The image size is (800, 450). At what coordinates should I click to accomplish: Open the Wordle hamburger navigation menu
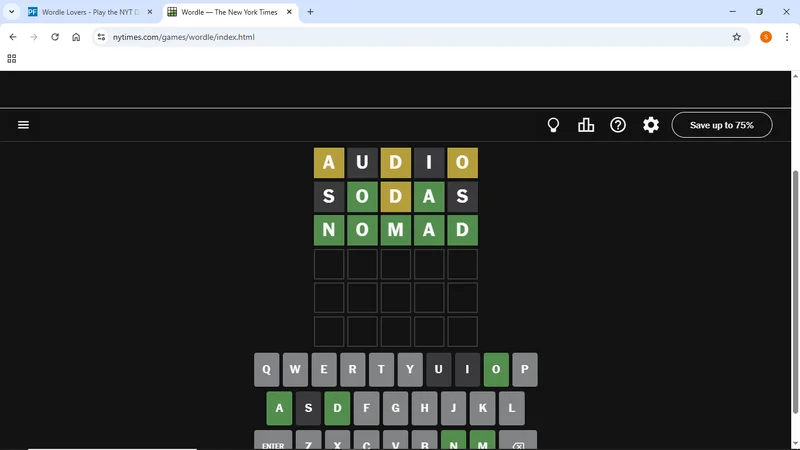pos(23,125)
